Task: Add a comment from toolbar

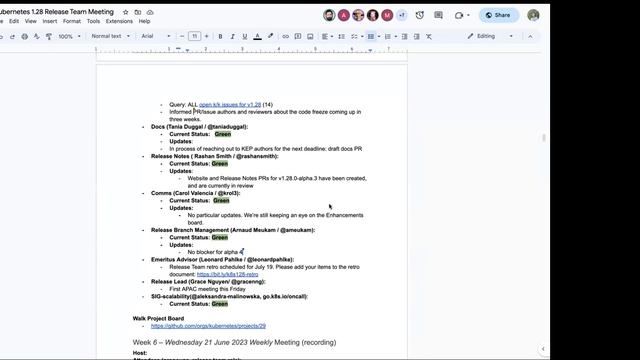Action: click(x=298, y=36)
